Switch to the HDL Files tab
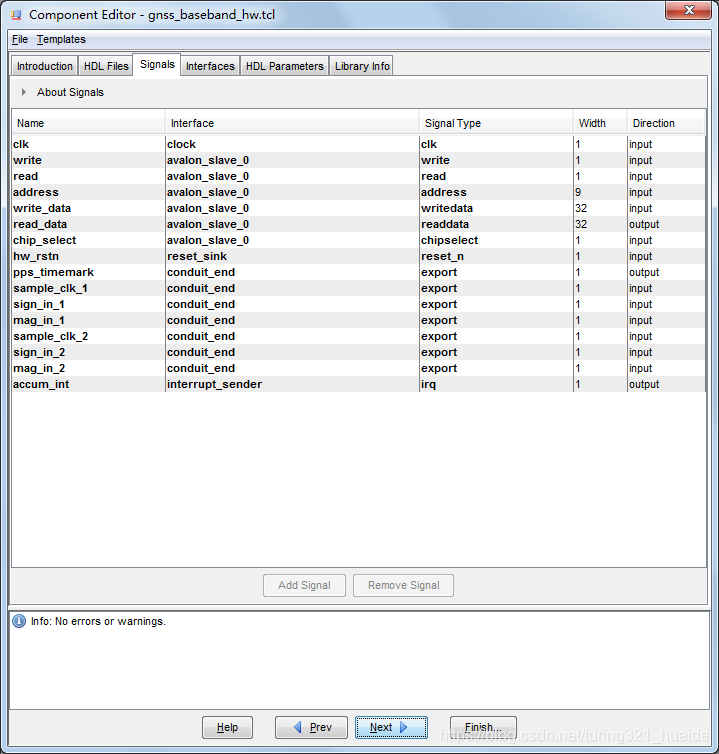This screenshot has width=719, height=754. pyautogui.click(x=106, y=66)
